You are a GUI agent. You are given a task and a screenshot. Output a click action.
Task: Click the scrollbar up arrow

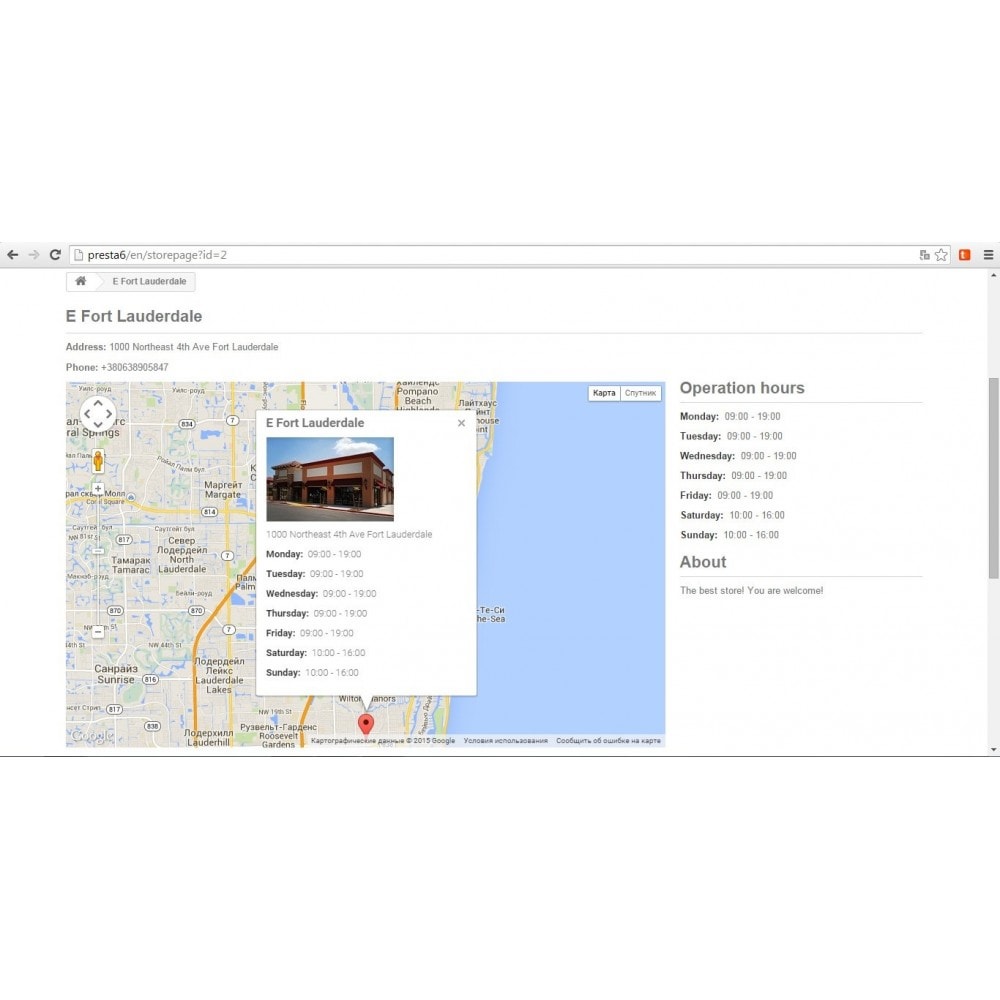[x=993, y=276]
